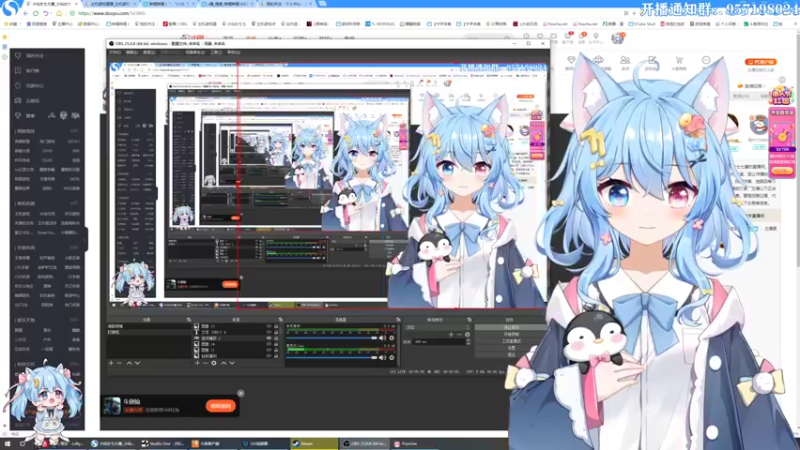This screenshot has height=450, width=800.
Task: Open 排行榜 in Douyu left sidebar
Action: (x=33, y=71)
